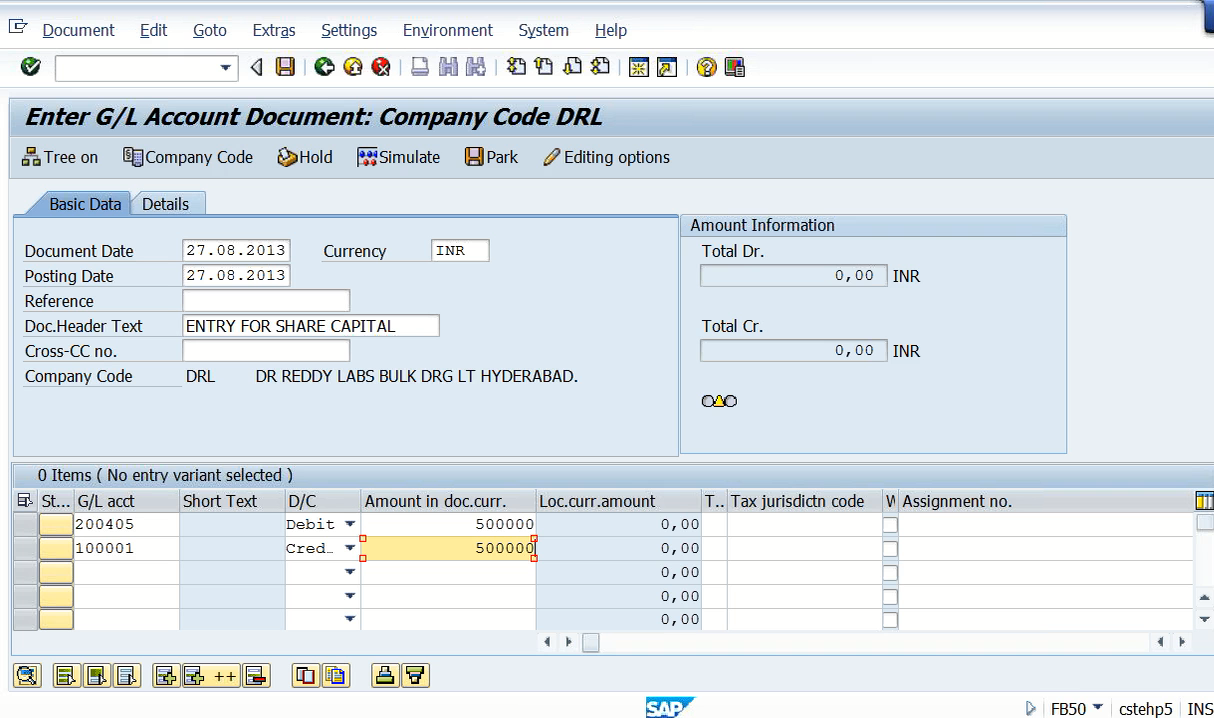Open the Environment menu
This screenshot has width=1214, height=718.
(x=448, y=30)
